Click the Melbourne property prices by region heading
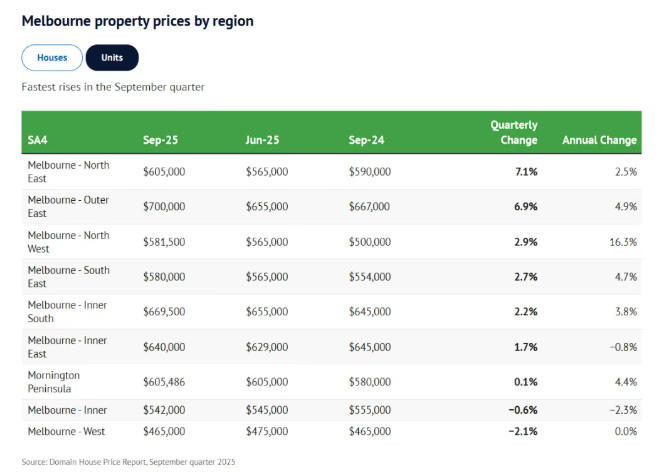The height and width of the screenshot is (476, 656). tap(137, 21)
